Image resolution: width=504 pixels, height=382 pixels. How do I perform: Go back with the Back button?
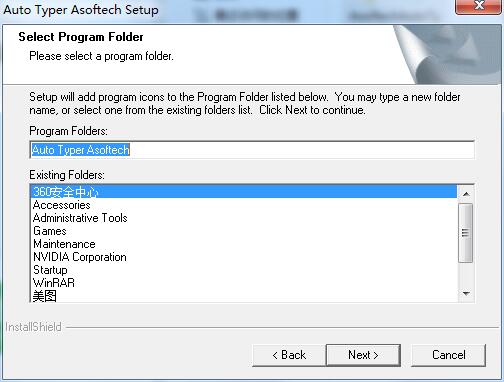(289, 355)
